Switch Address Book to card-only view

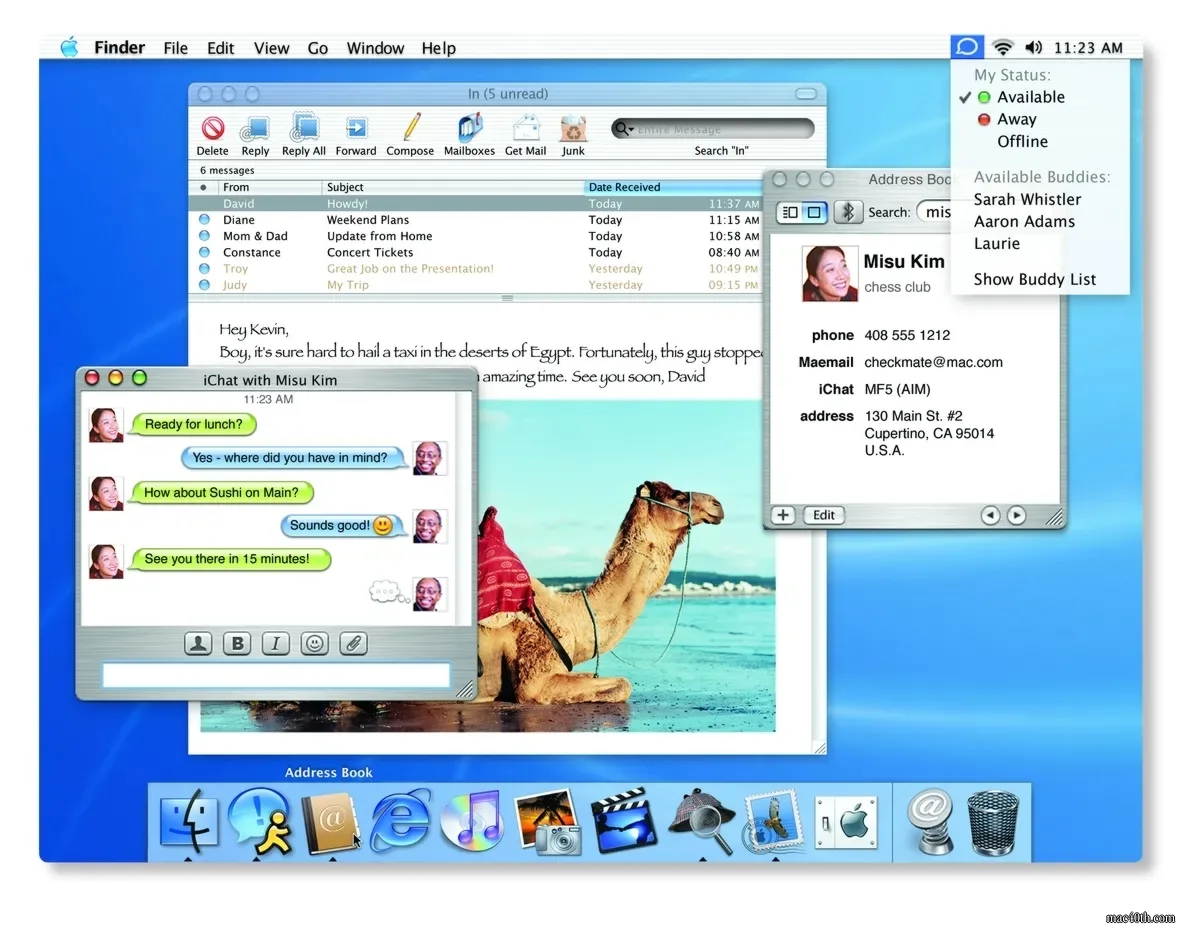812,212
